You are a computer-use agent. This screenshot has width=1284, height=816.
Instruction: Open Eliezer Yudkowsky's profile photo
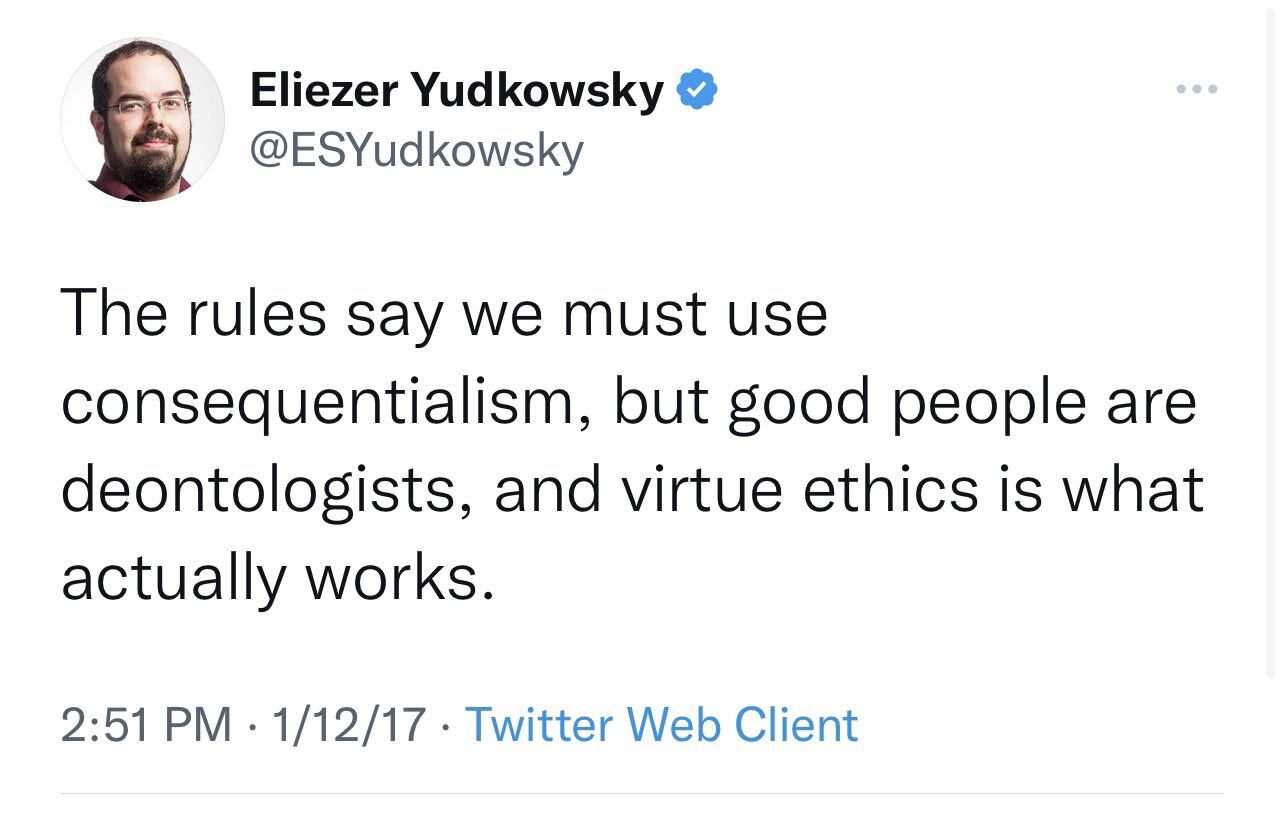coord(143,120)
